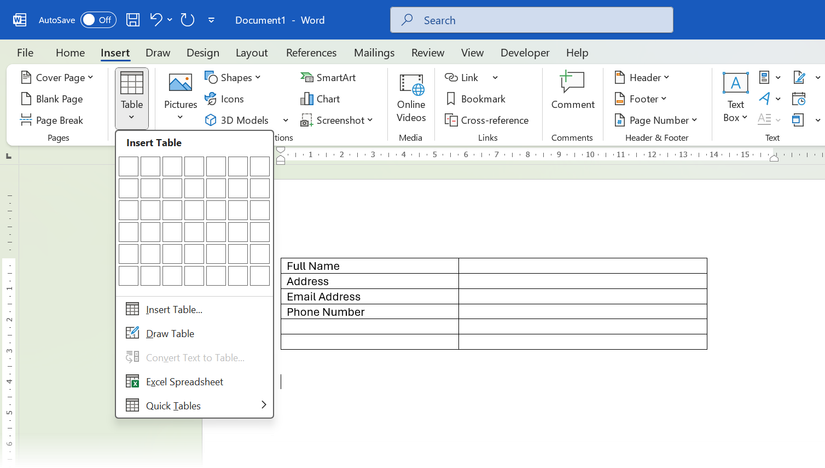
Task: Click in the Search box
Action: [x=531, y=20]
